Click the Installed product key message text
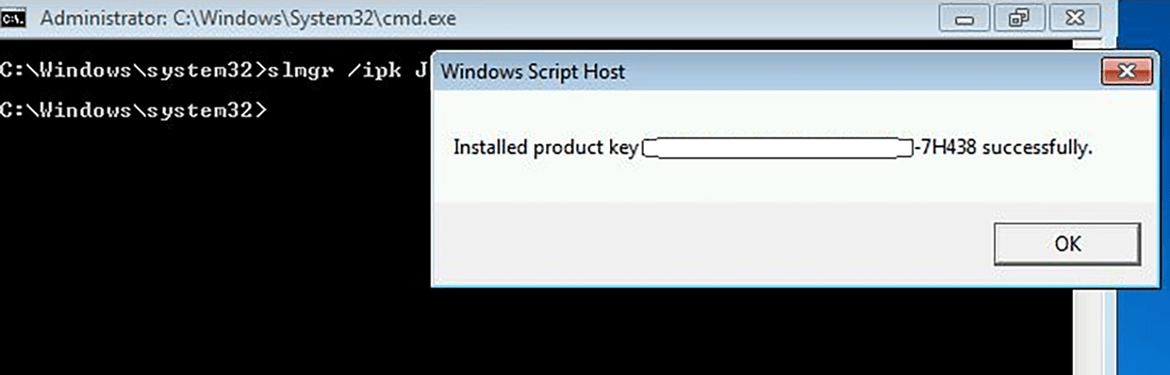Viewport: 1170px width, 375px height. pos(545,148)
